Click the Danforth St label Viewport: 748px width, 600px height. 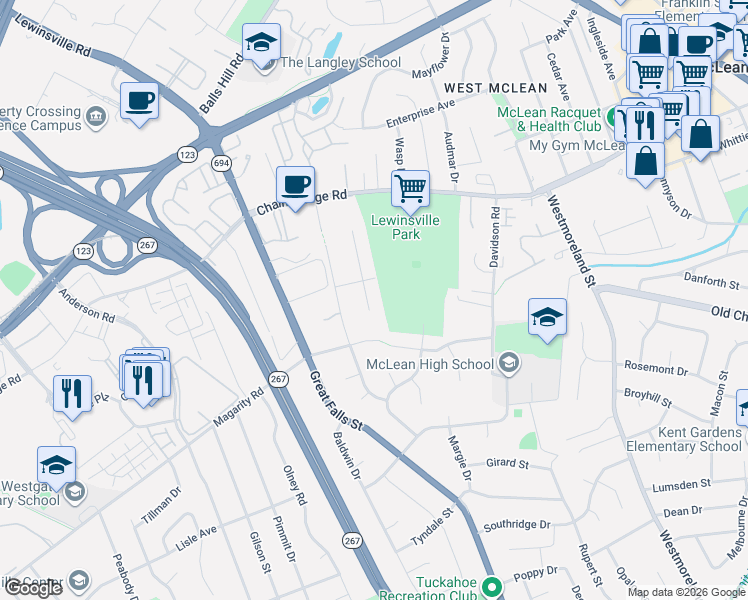point(711,280)
